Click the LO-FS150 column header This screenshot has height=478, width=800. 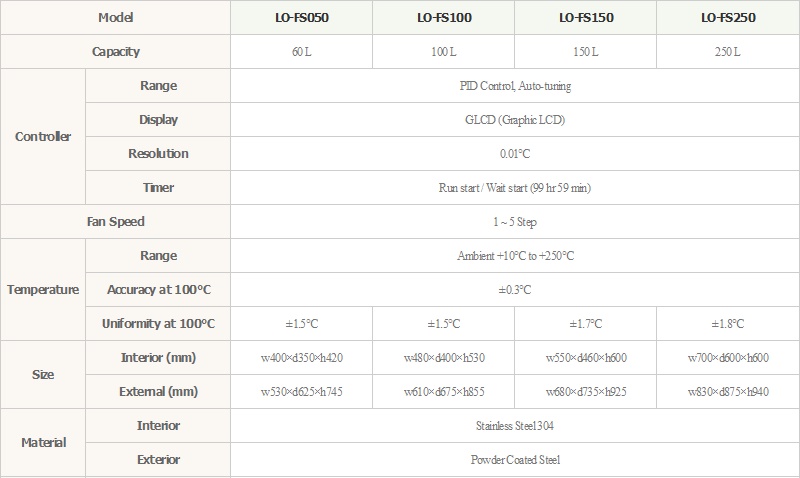586,18
